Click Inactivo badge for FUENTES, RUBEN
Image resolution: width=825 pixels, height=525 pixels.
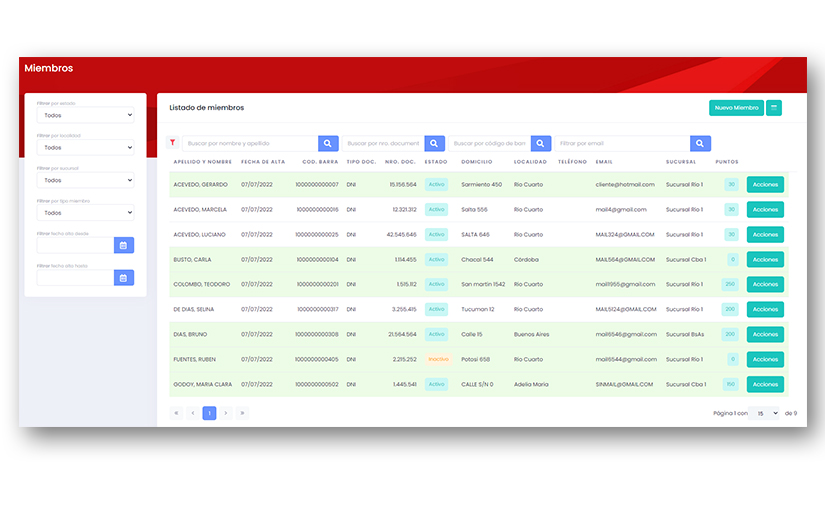(x=438, y=359)
